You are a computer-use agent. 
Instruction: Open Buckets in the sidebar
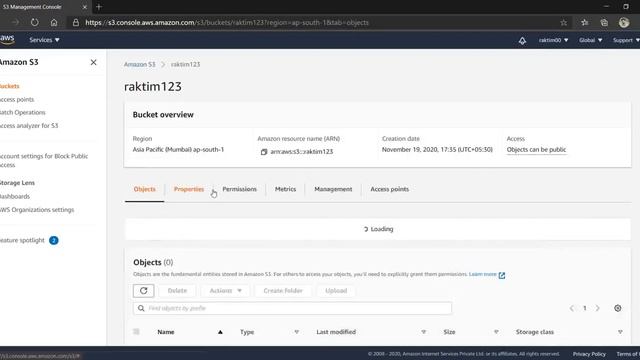click(x=9, y=86)
